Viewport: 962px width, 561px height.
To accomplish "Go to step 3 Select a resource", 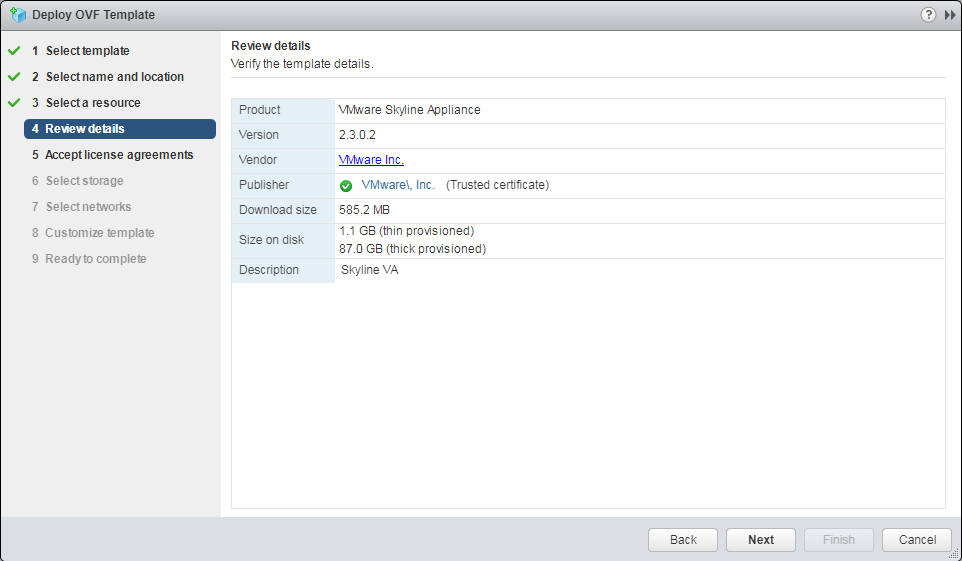I will click(86, 103).
